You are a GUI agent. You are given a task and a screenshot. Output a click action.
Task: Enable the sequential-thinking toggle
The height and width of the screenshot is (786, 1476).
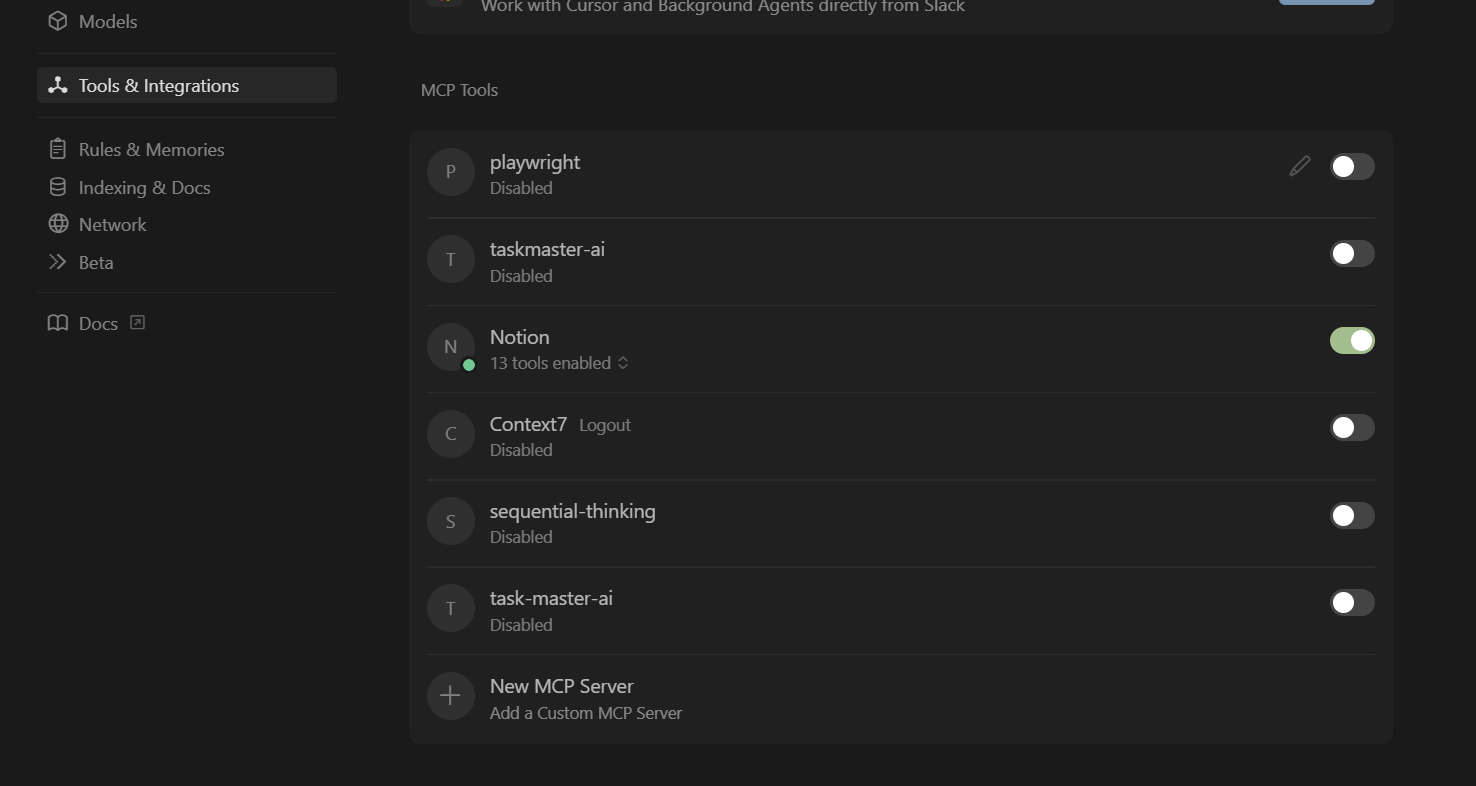click(1352, 516)
